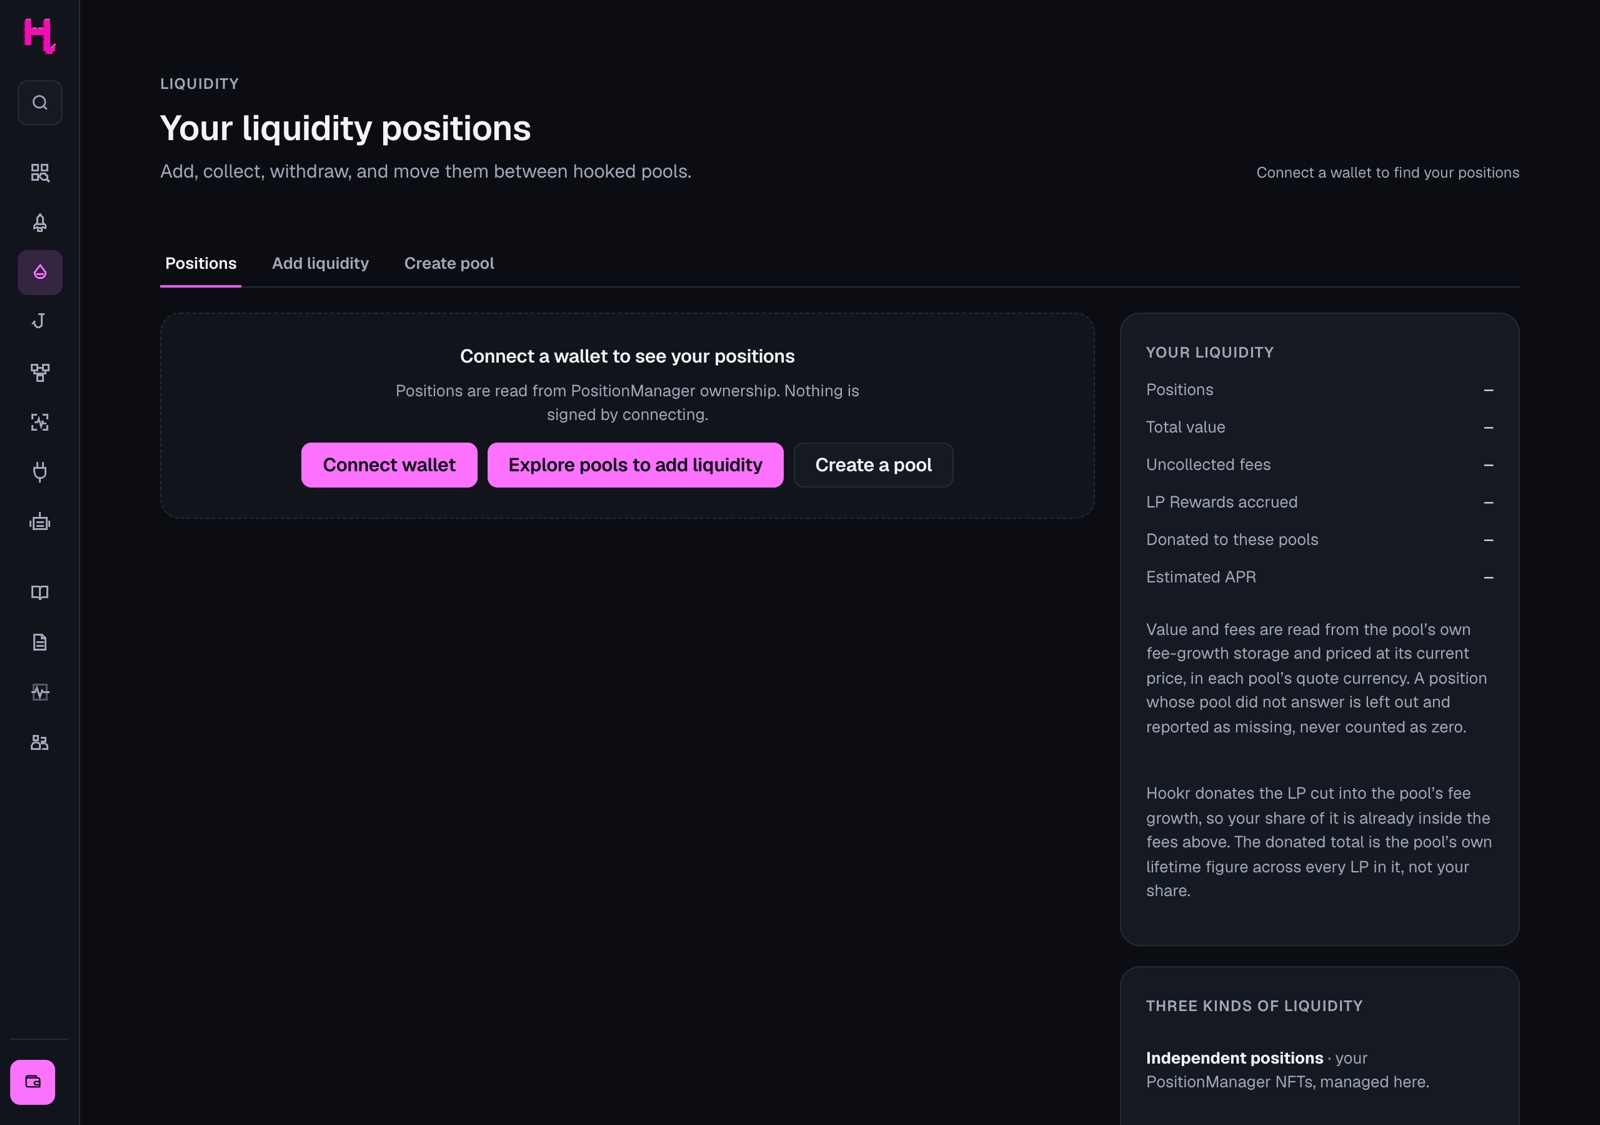Click the plug icon in the sidebar
Viewport: 1600px width, 1125px height.
pos(40,472)
